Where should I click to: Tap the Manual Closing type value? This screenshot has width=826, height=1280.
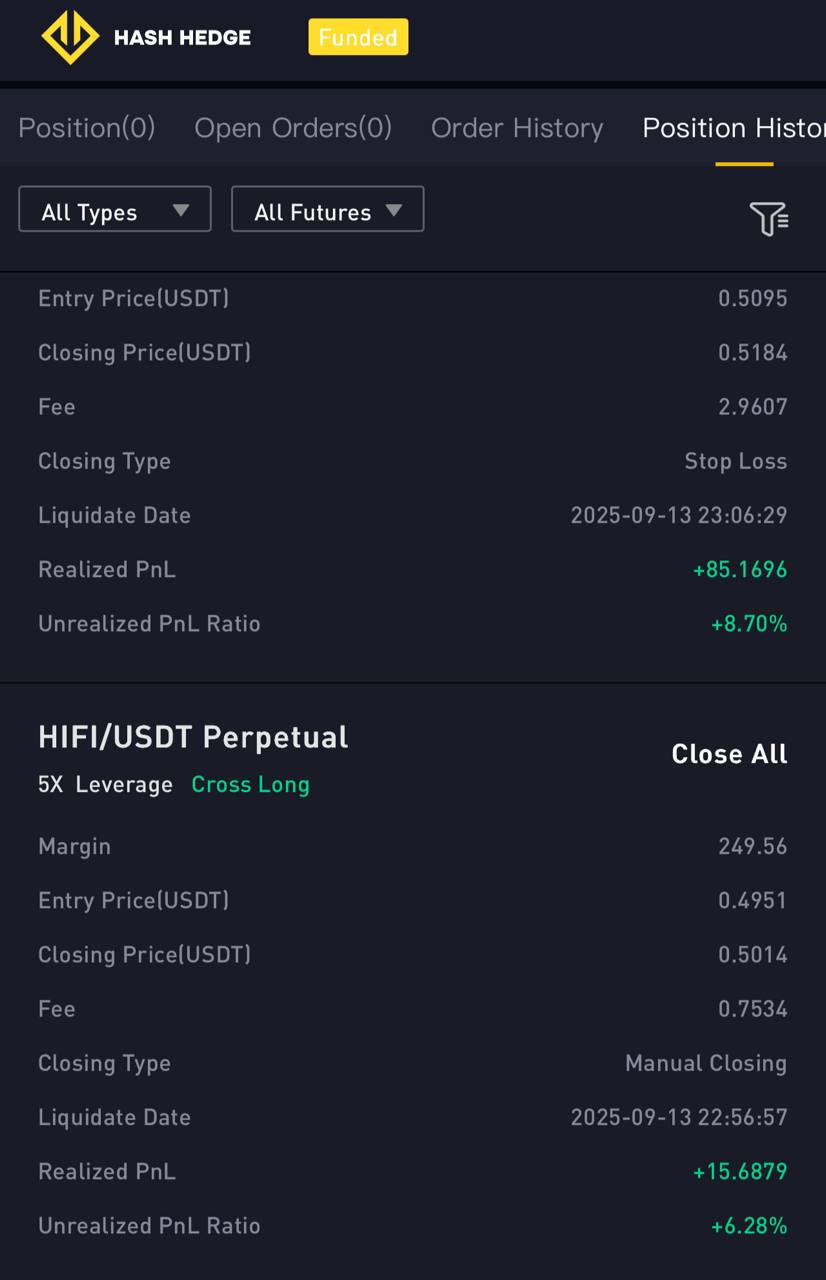point(706,1063)
